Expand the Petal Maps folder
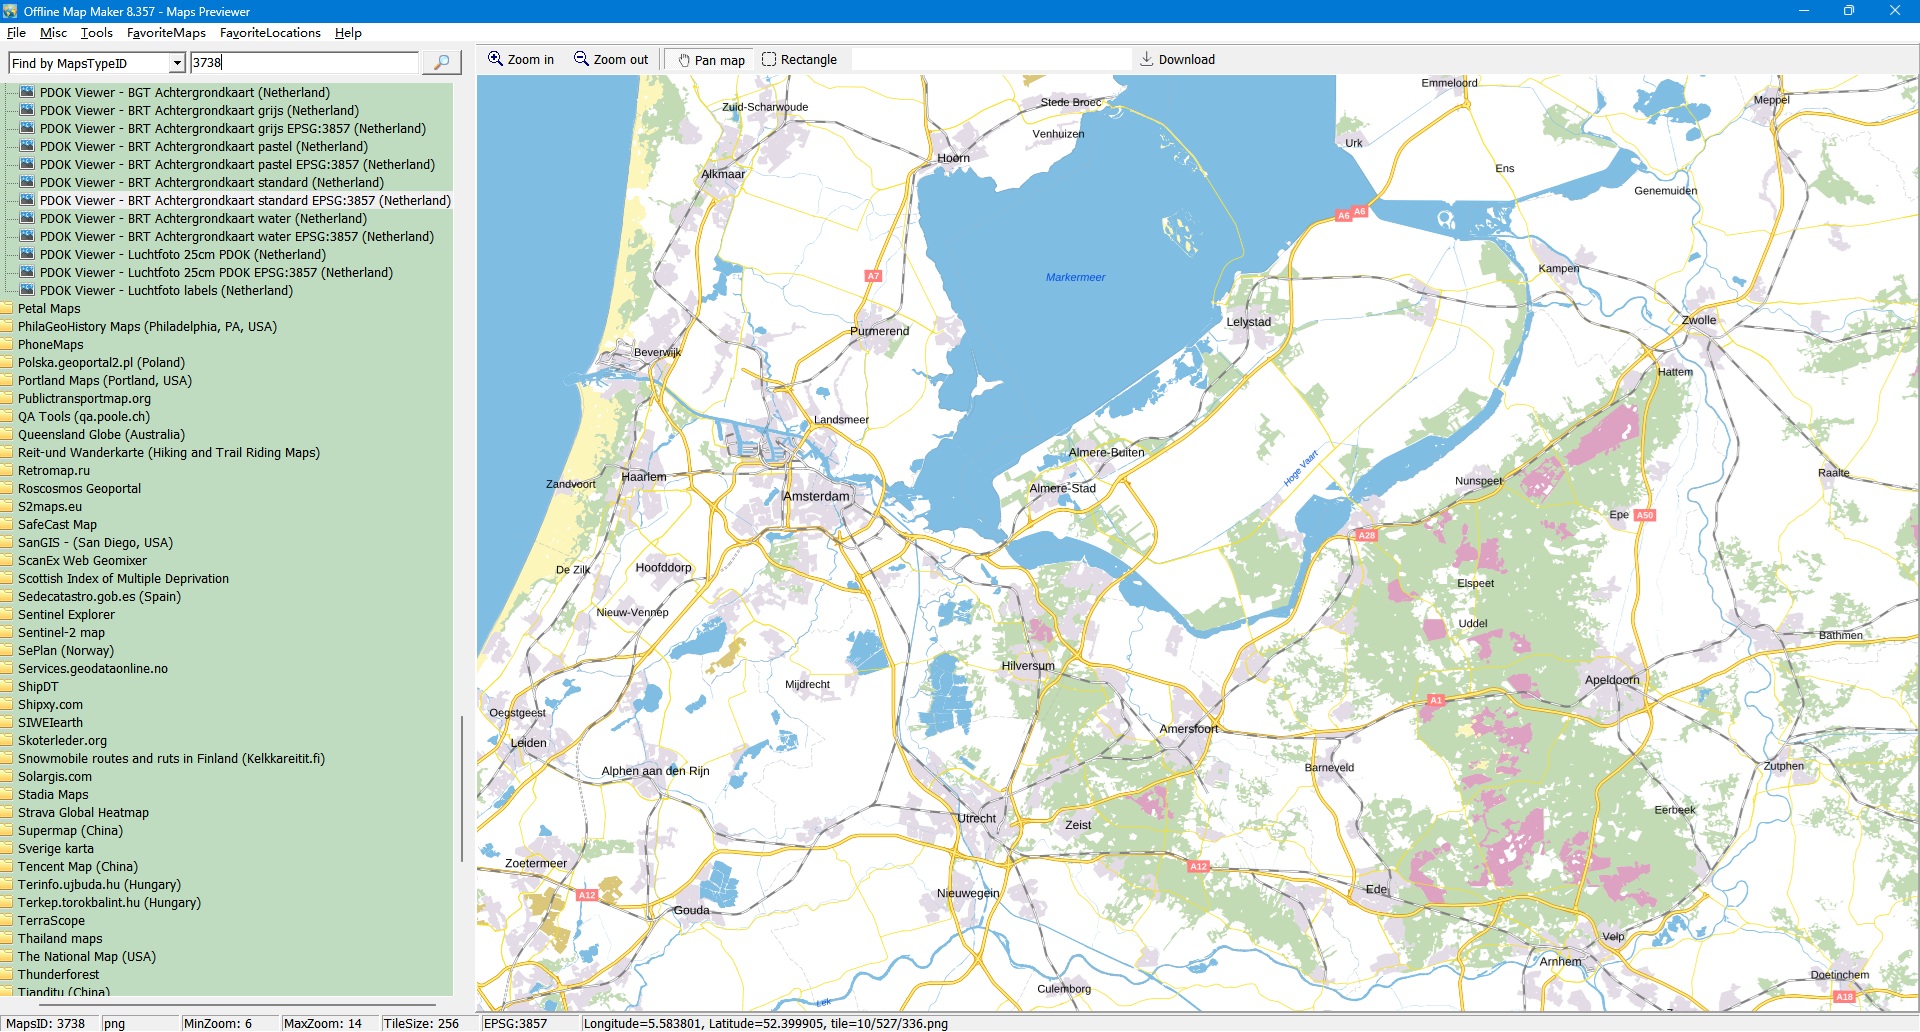 tap(7, 309)
